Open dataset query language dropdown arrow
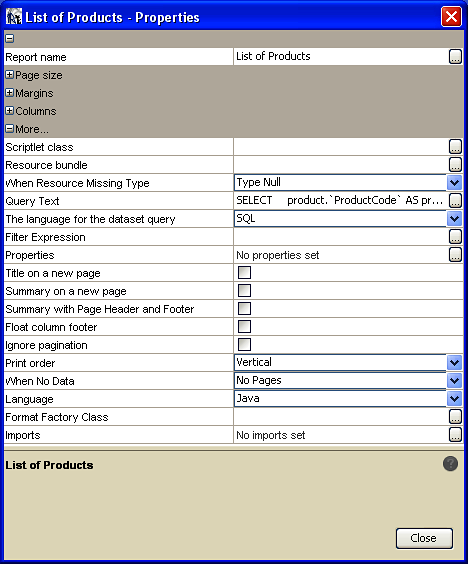468x564 pixels. [454, 219]
